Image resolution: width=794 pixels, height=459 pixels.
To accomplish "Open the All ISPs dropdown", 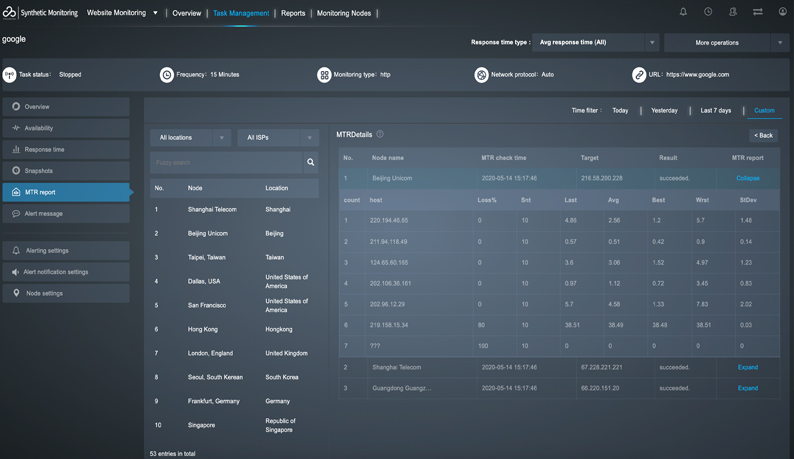I will pyautogui.click(x=277, y=137).
